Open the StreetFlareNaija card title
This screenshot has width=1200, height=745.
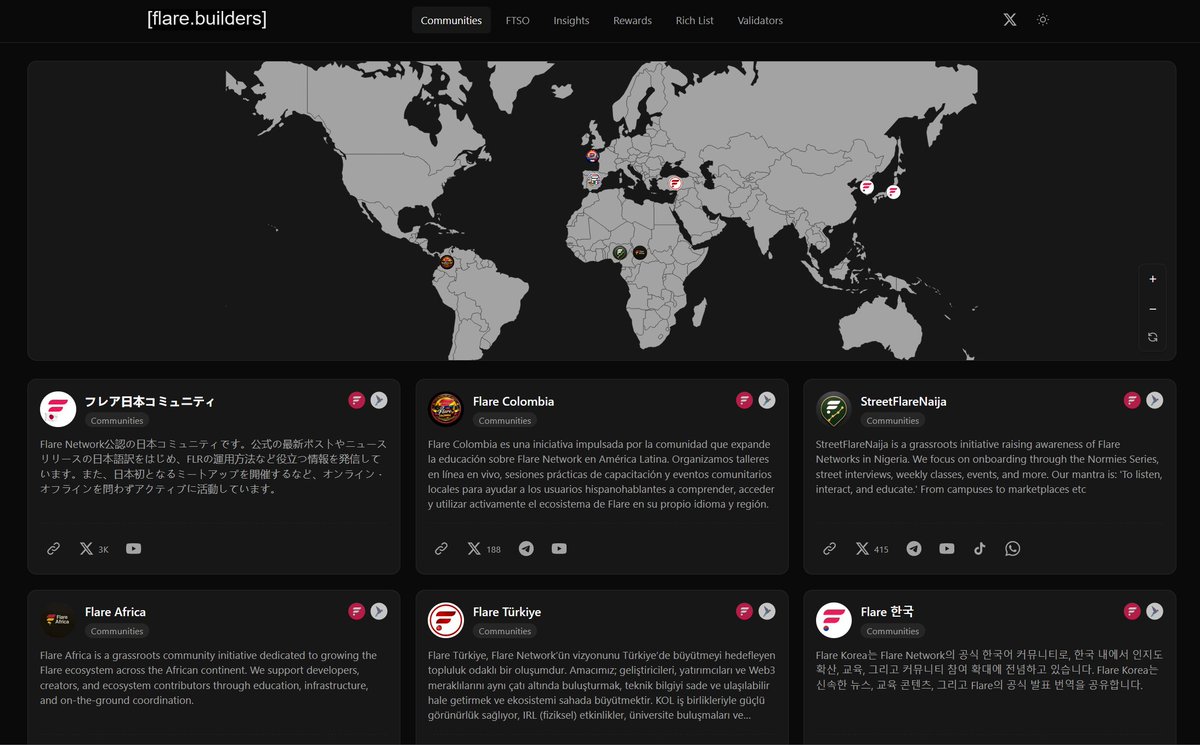coord(904,401)
